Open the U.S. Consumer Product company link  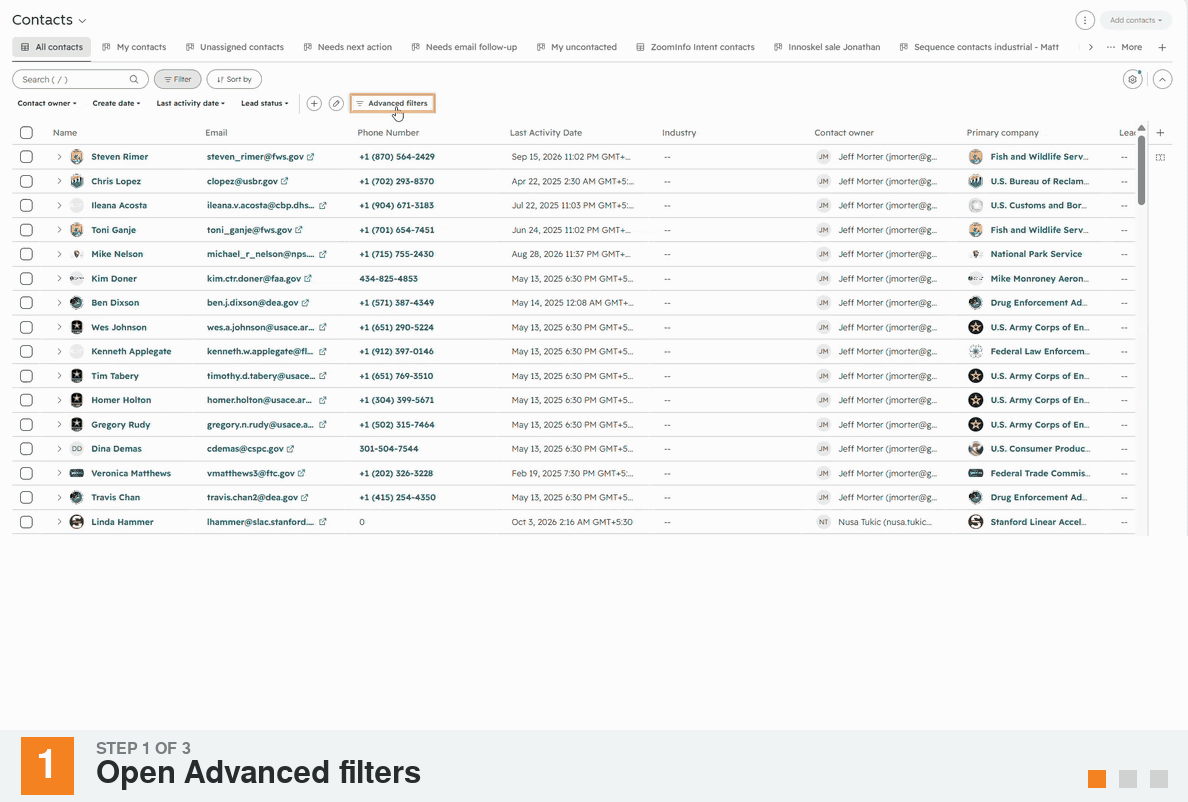[x=1039, y=448]
